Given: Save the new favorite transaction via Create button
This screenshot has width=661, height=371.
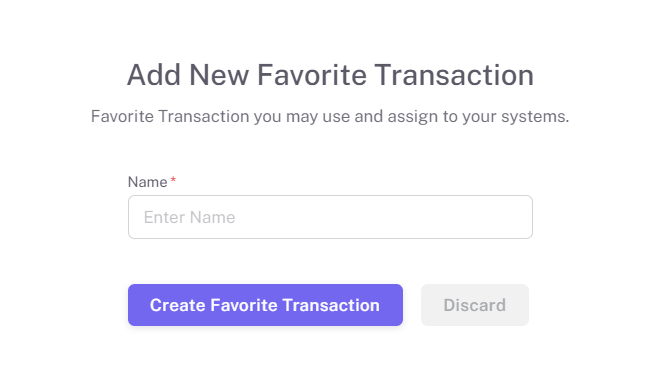Looking at the screenshot, I should pos(265,305).
